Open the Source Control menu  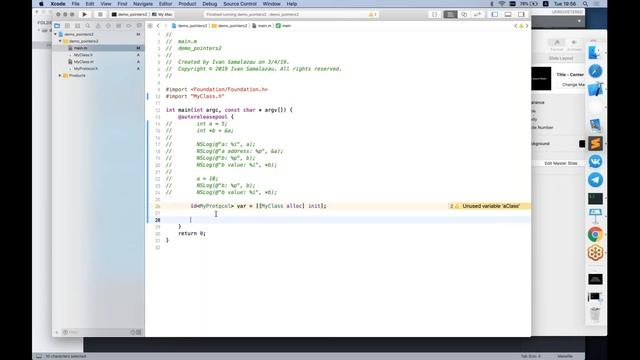click(240, 4)
